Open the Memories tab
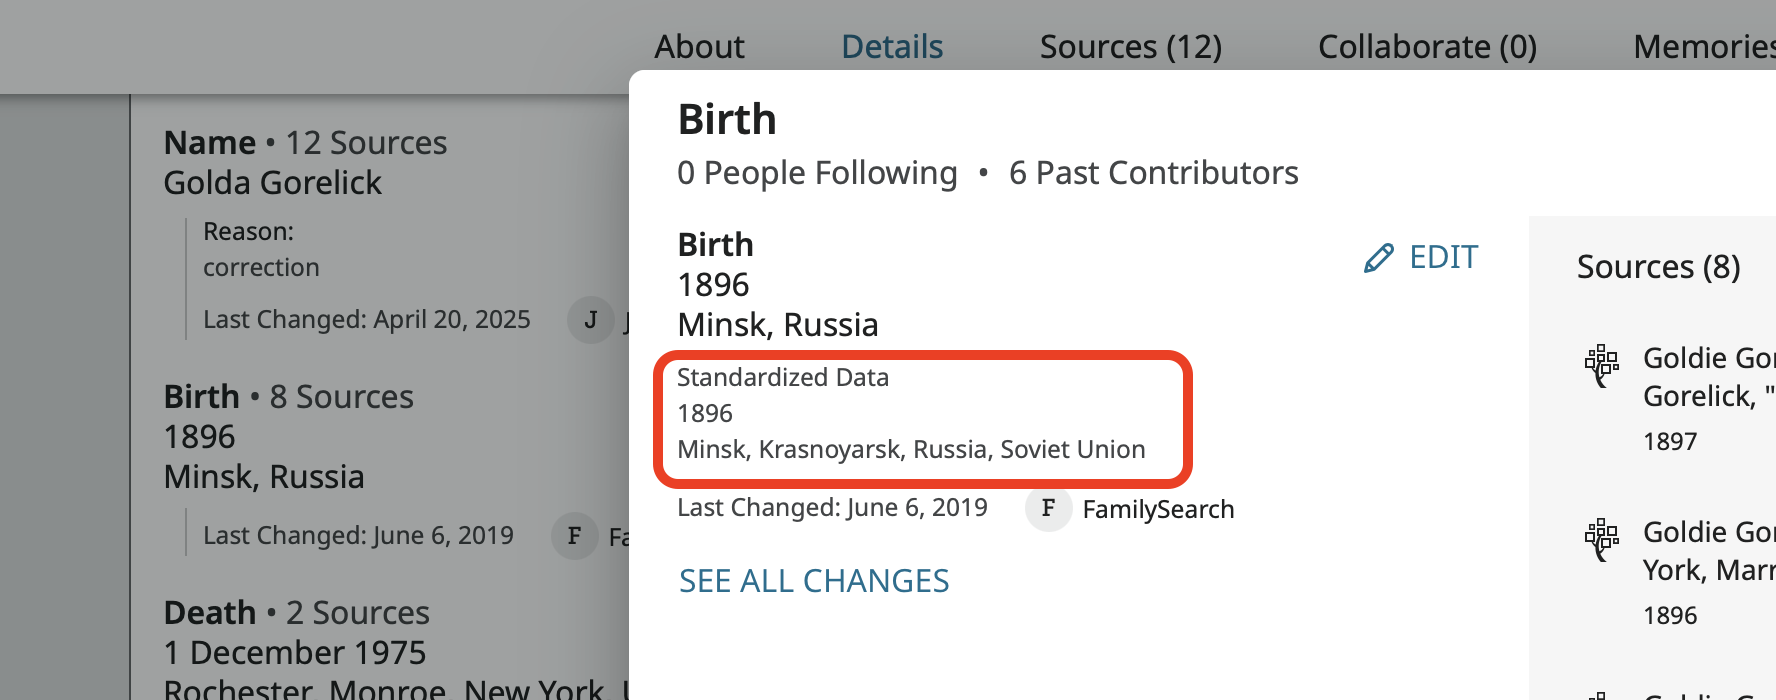1776x700 pixels. 1702,47
